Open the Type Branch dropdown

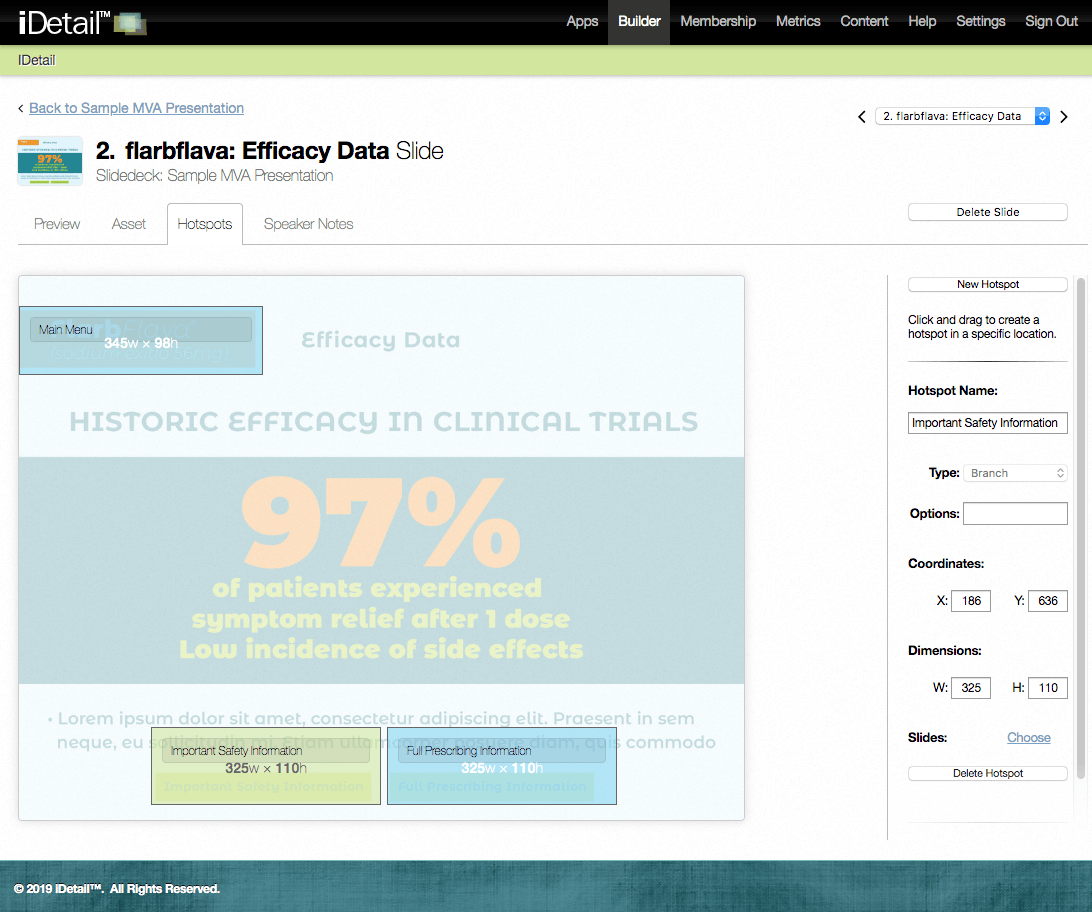(x=1015, y=473)
